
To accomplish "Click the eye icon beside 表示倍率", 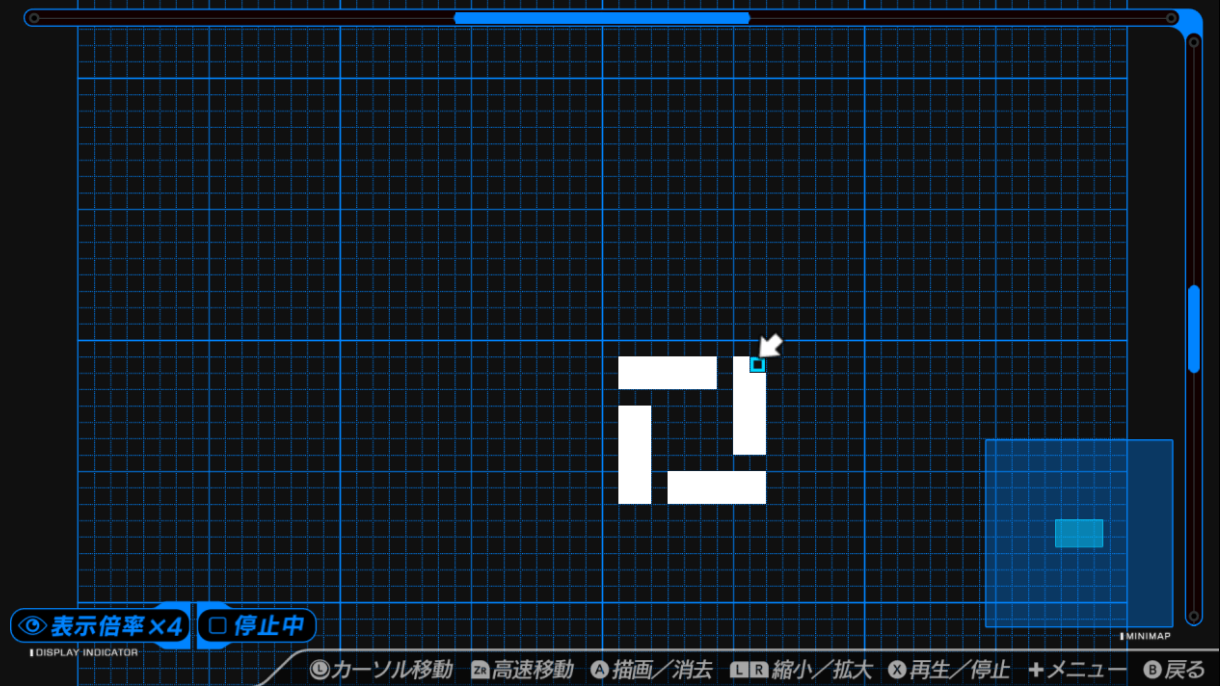I will pos(33,627).
